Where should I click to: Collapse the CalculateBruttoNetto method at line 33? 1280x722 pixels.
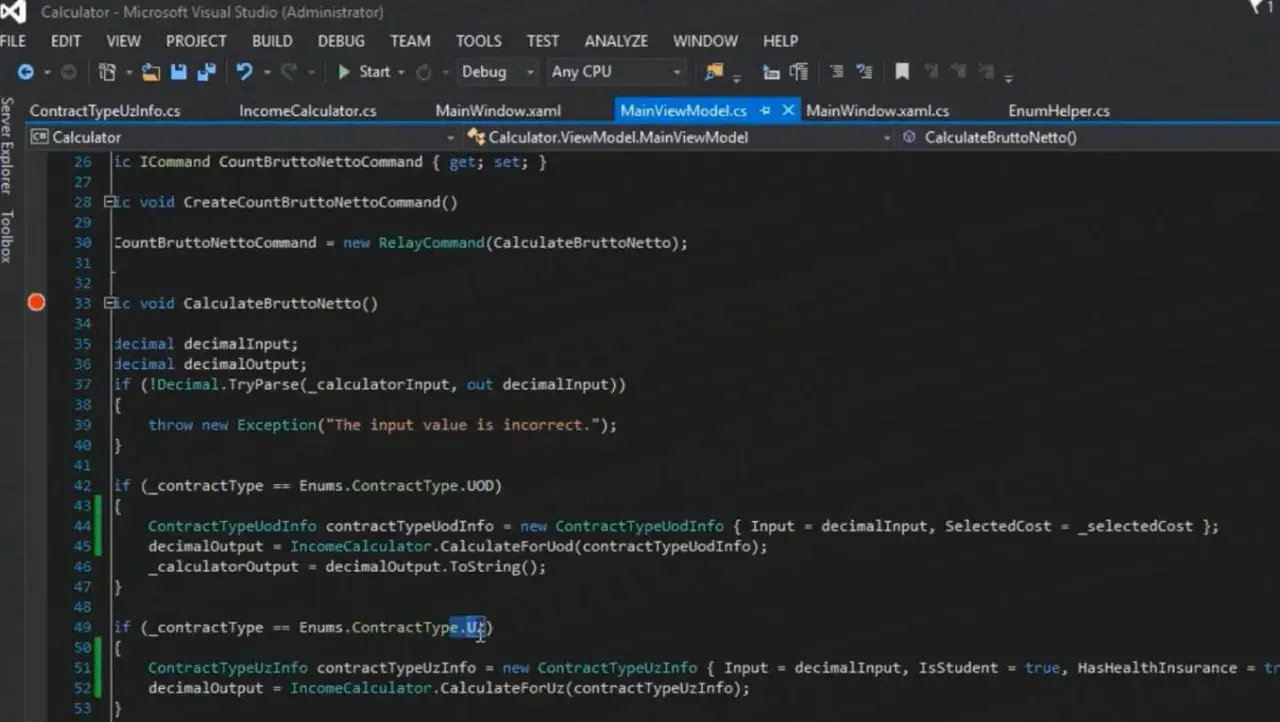point(109,303)
